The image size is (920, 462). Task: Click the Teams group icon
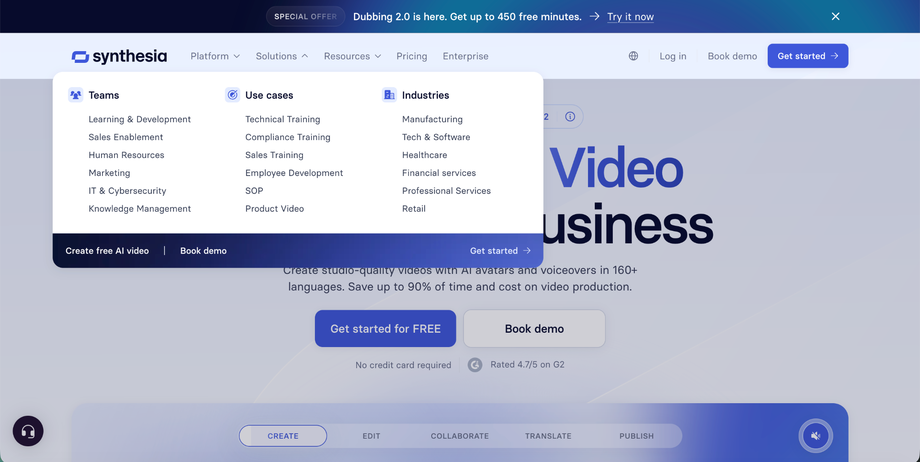pyautogui.click(x=76, y=95)
